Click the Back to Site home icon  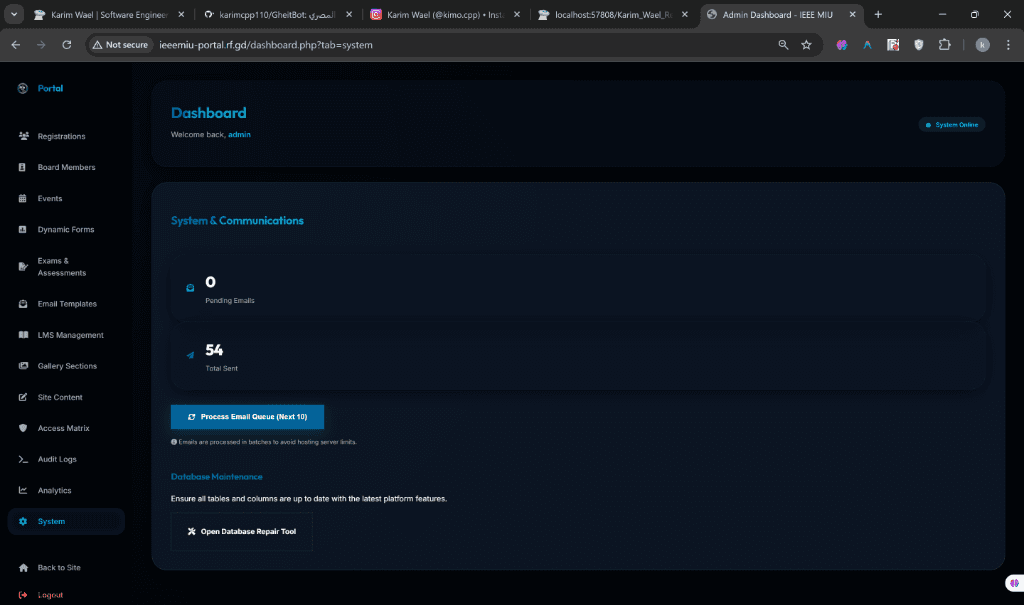(23, 568)
